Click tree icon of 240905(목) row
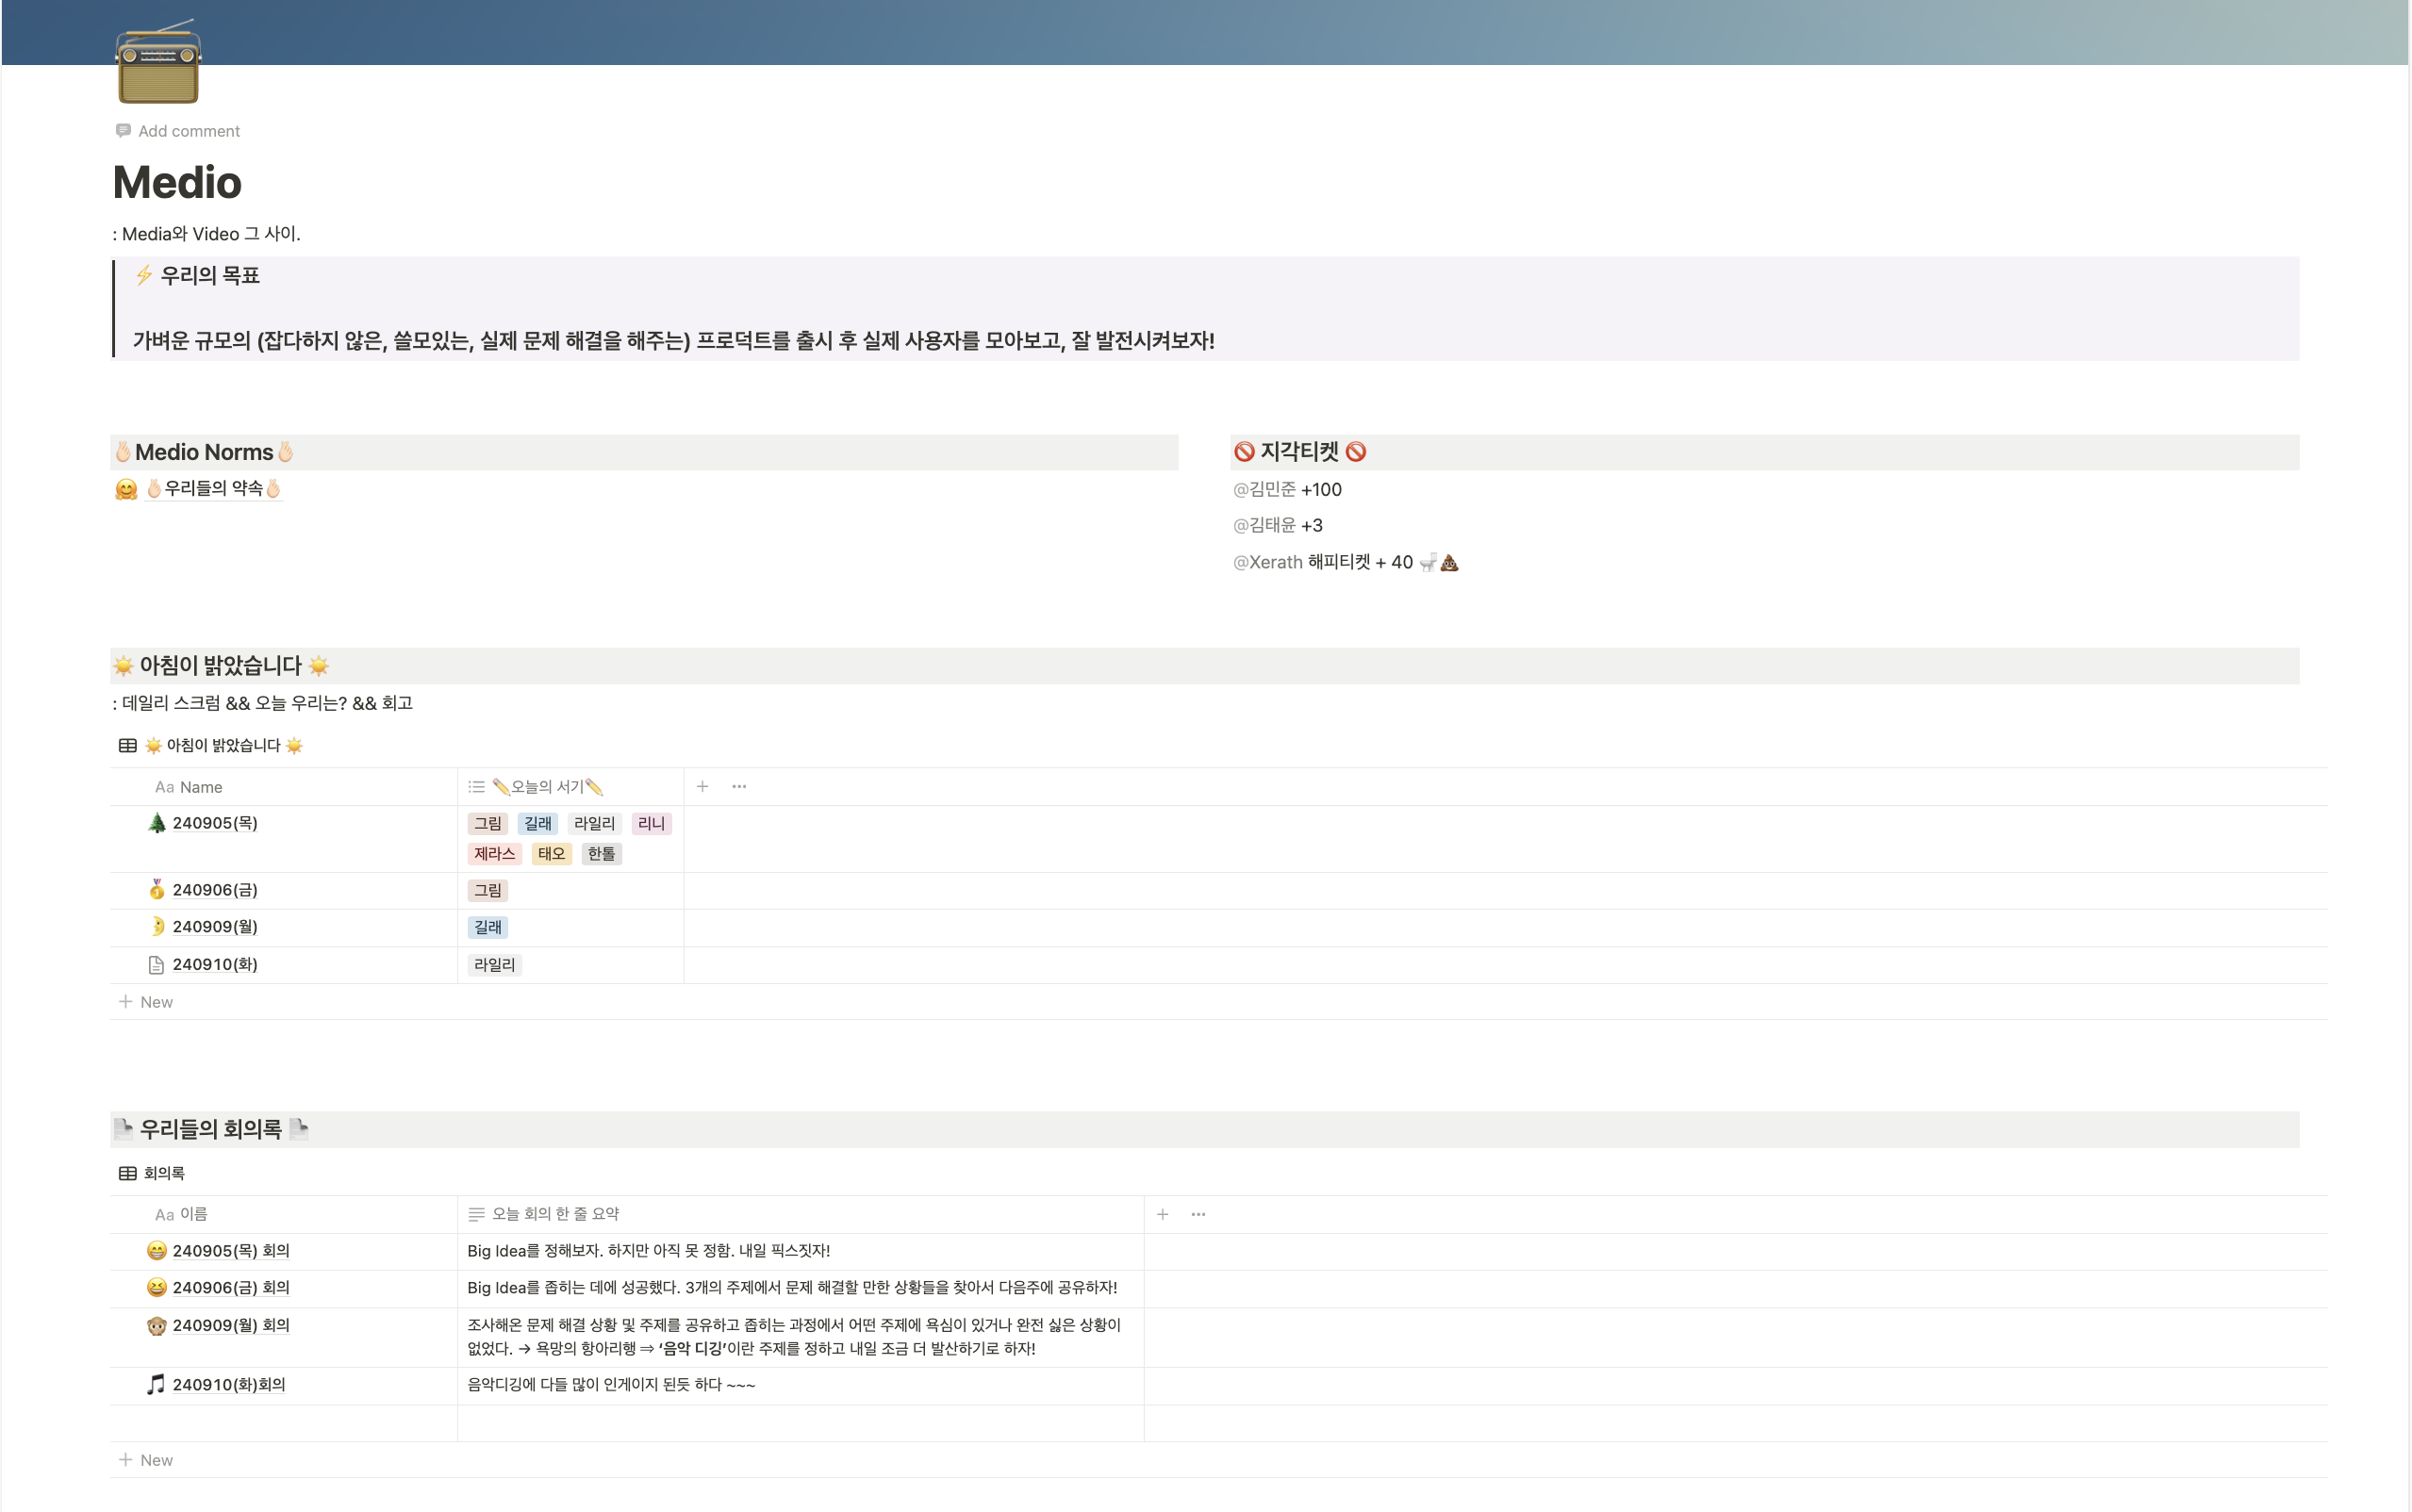 click(x=156, y=823)
